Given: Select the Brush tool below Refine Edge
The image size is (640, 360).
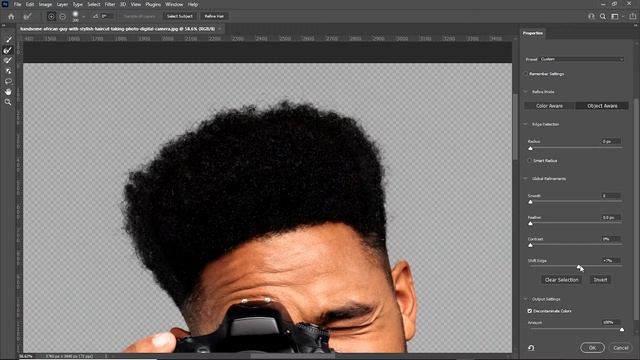Looking at the screenshot, I should tap(8, 60).
